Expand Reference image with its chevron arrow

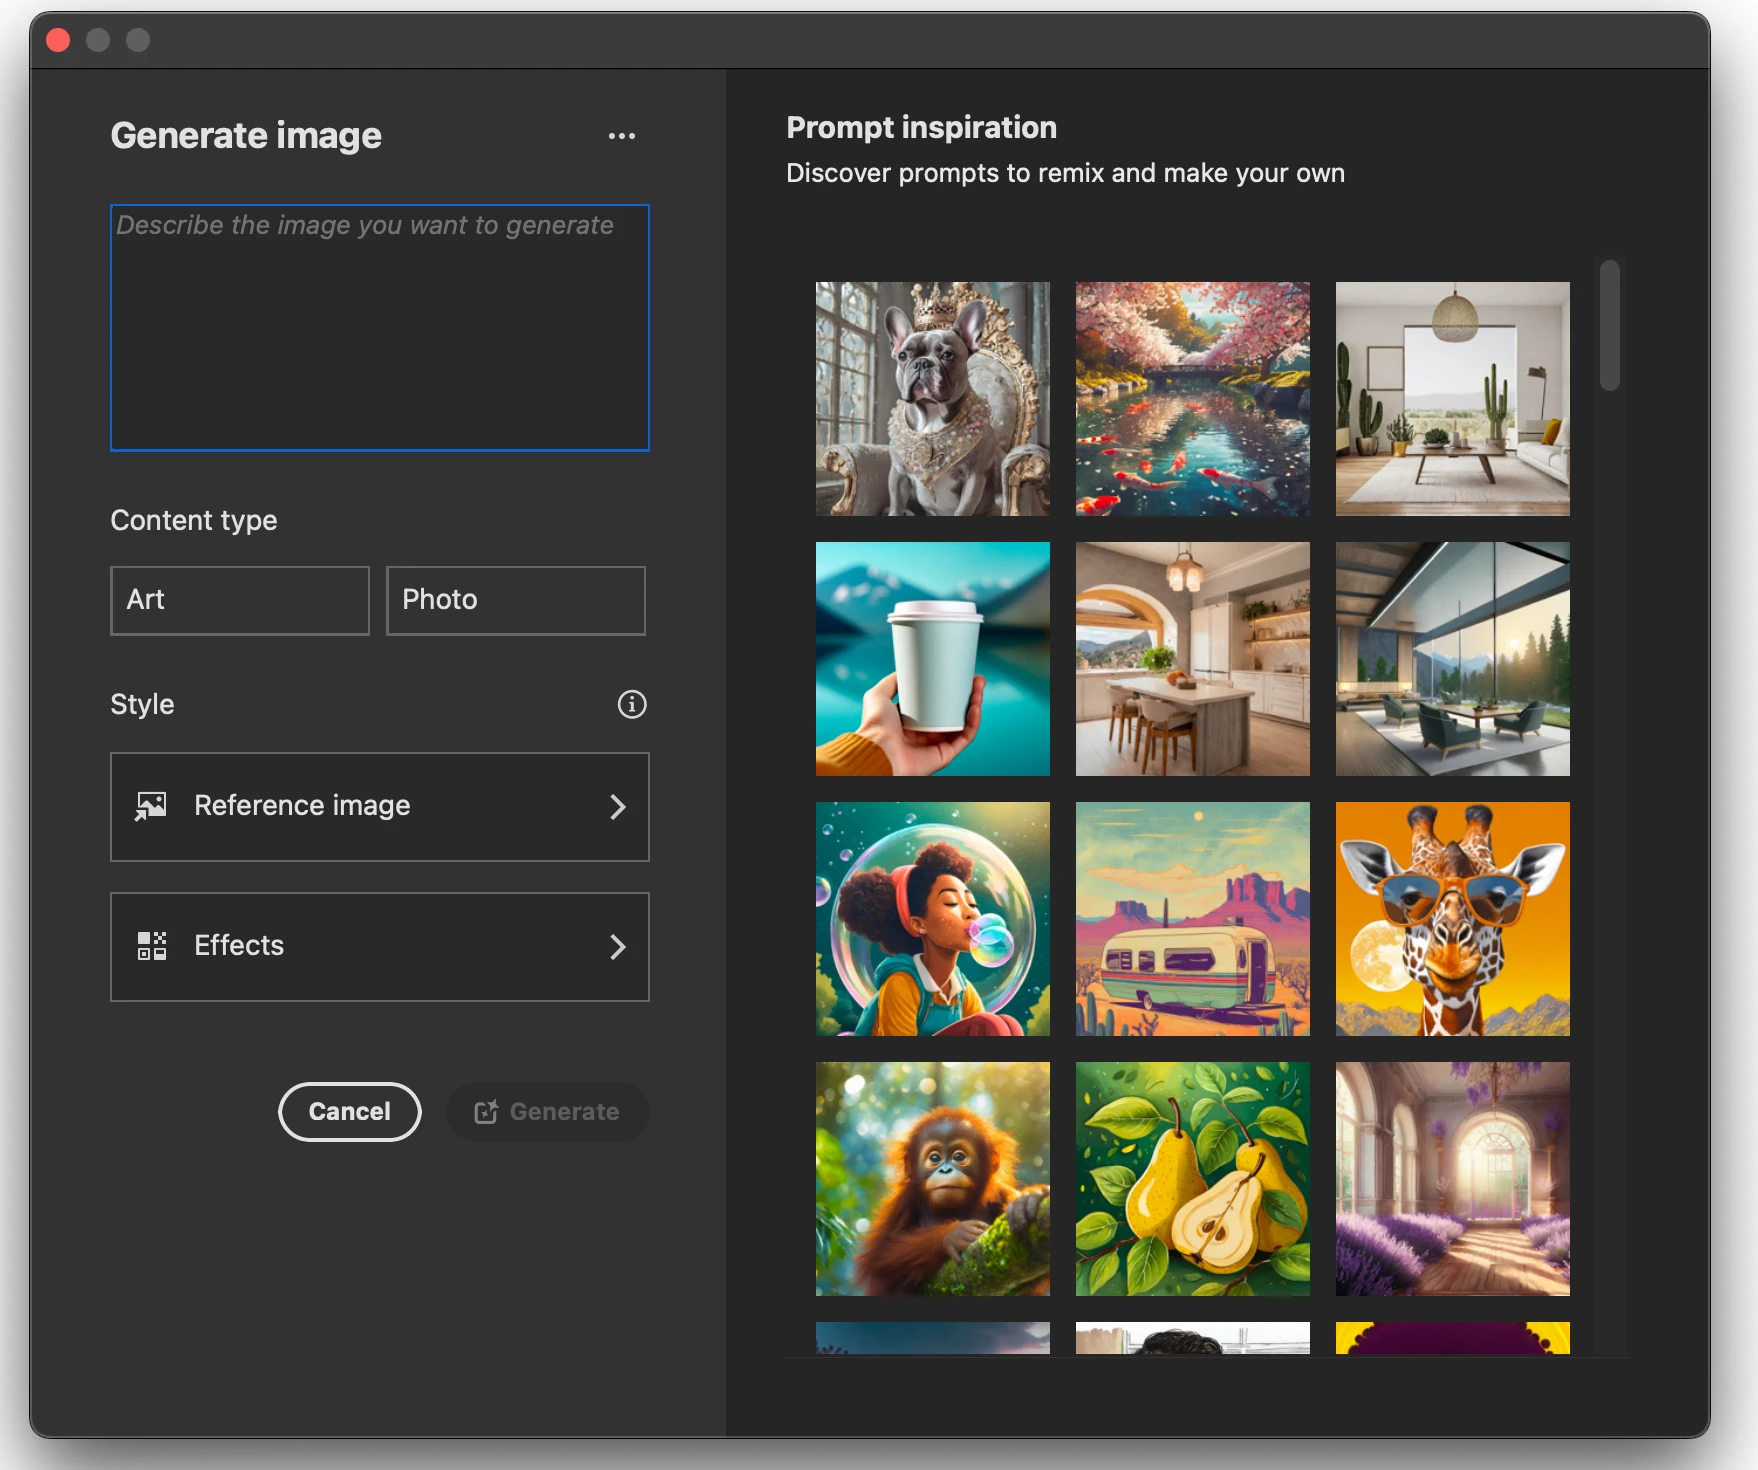[x=618, y=807]
